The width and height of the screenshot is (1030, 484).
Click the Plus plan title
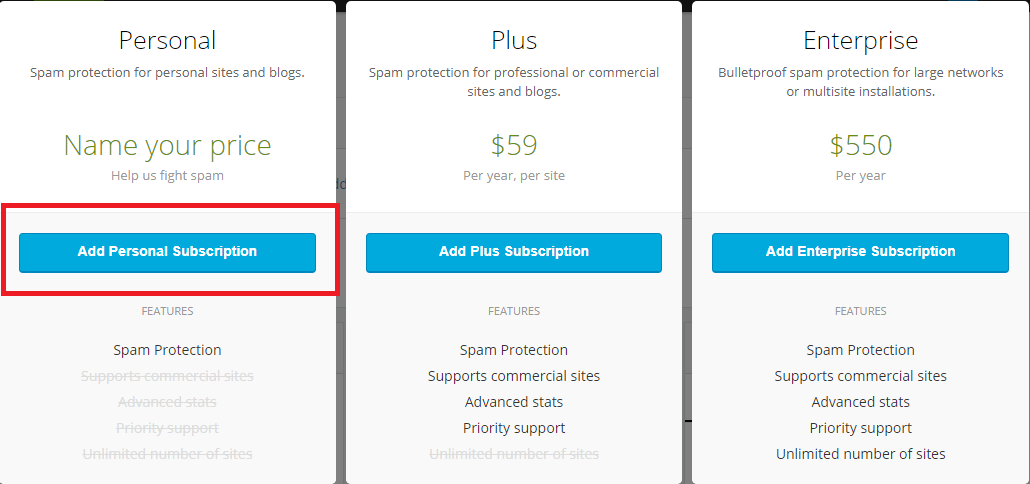click(x=514, y=40)
